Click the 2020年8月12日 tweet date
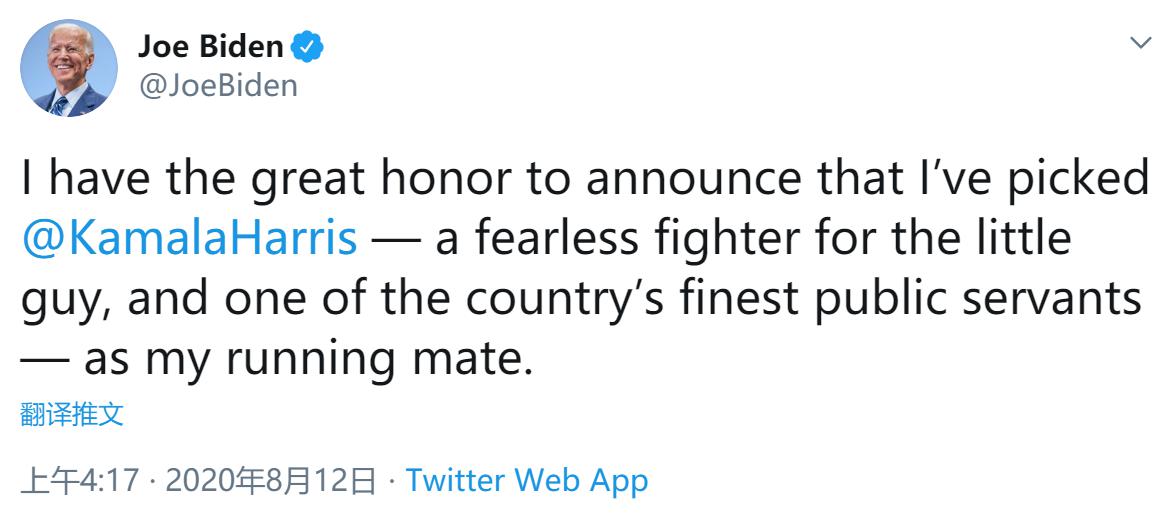 coord(271,481)
